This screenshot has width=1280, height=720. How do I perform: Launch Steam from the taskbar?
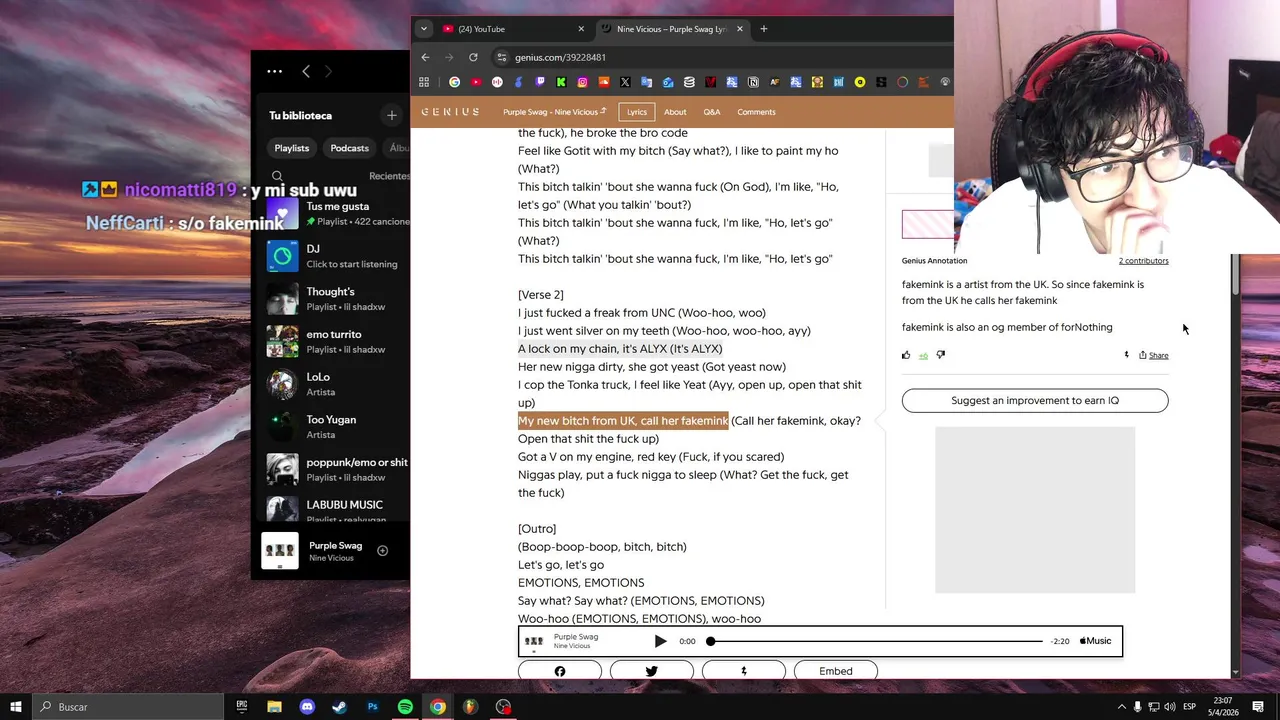click(339, 707)
